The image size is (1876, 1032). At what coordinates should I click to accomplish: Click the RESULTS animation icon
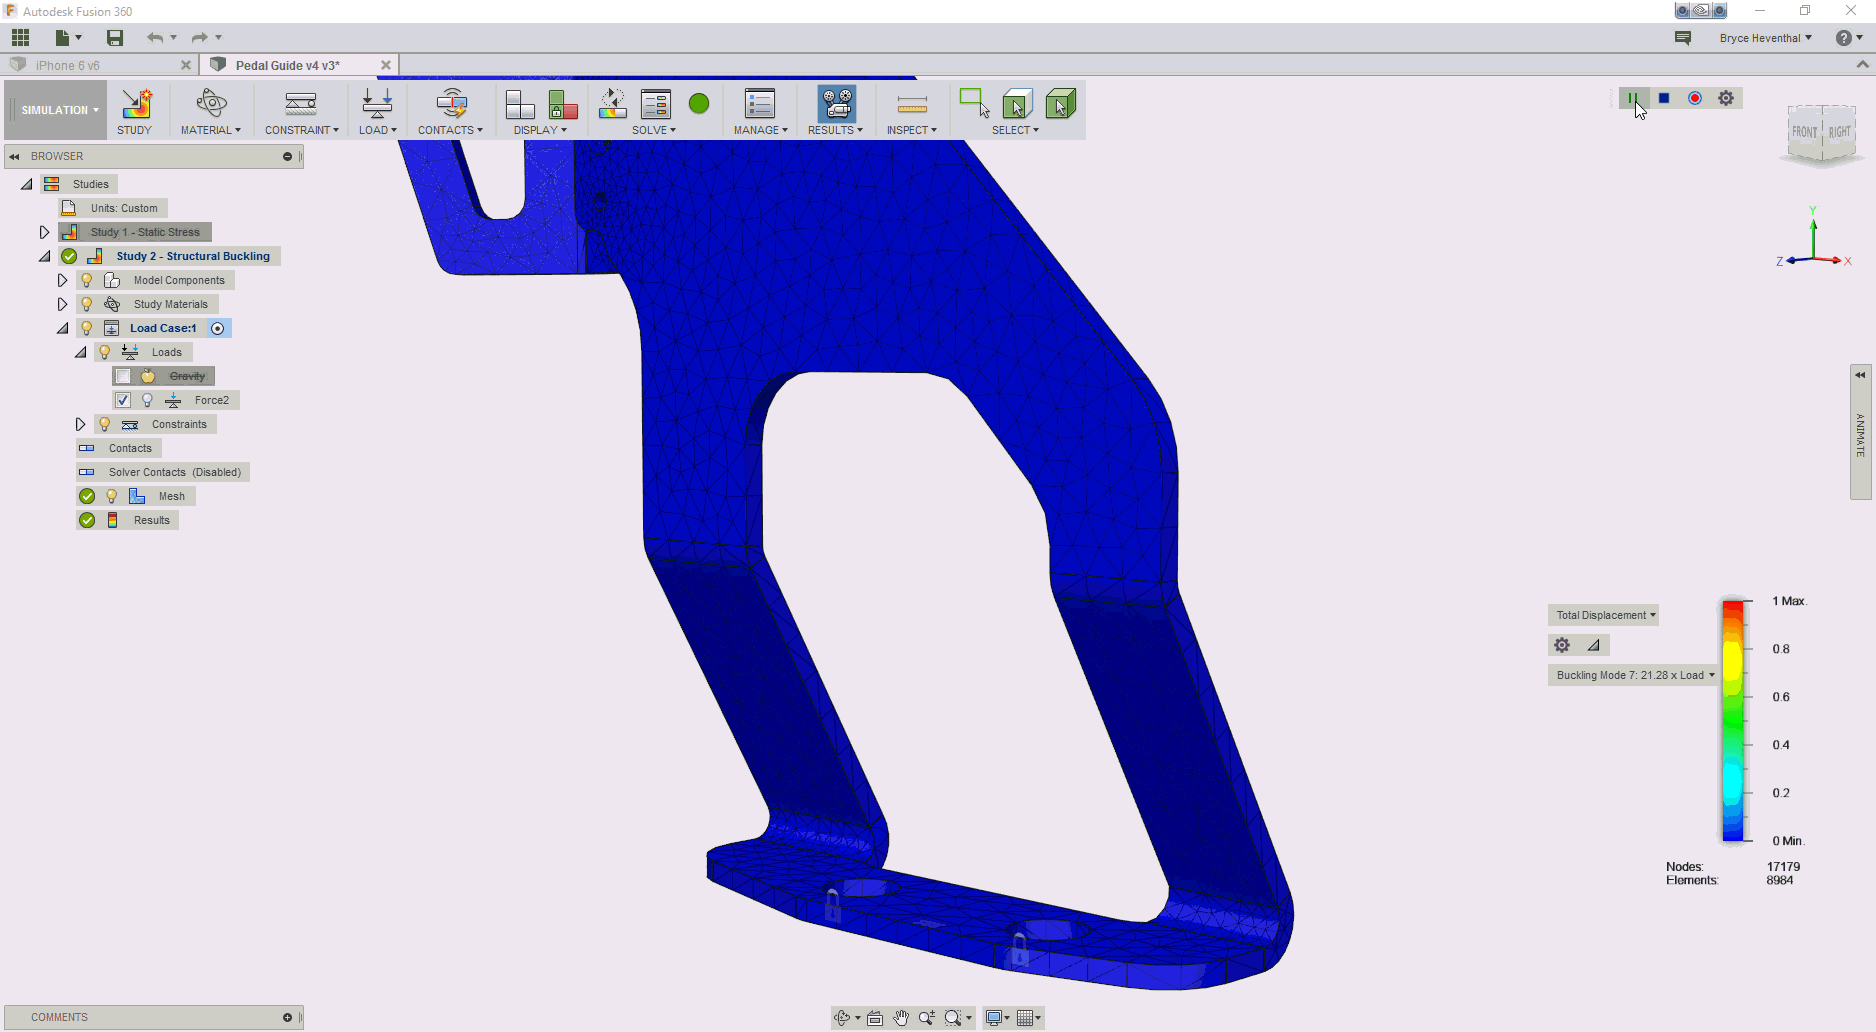click(836, 104)
